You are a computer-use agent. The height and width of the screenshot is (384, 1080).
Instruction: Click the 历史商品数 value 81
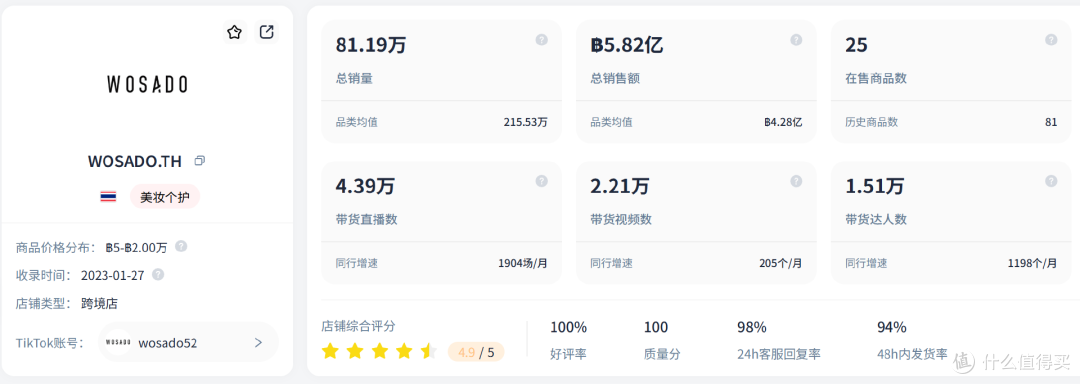coord(1051,122)
